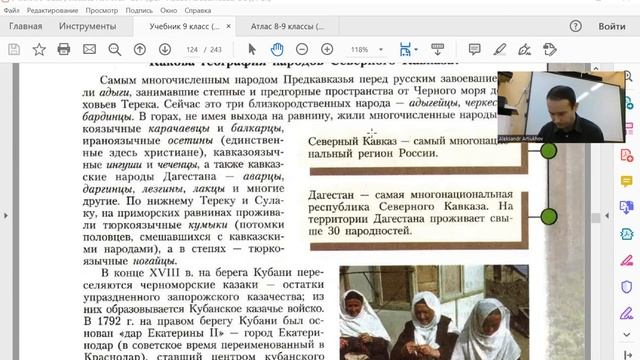The height and width of the screenshot is (360, 640).
Task: Hide the right pane via the triangle arrow
Action: point(607,216)
